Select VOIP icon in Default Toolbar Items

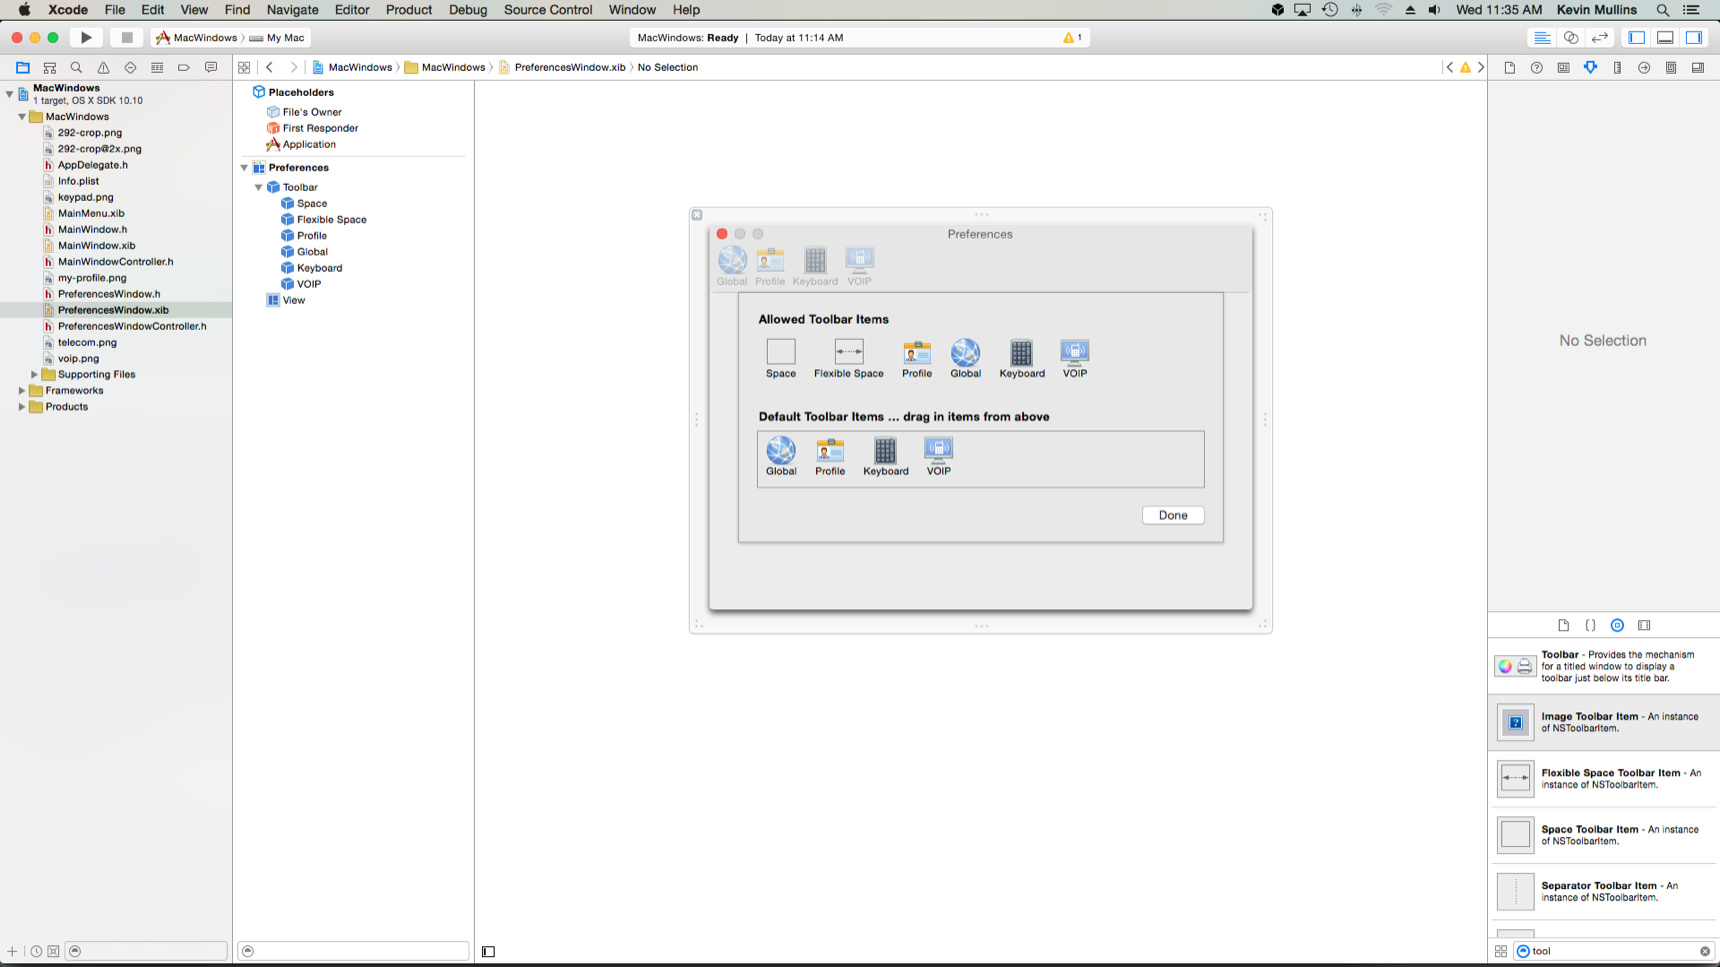pos(938,449)
